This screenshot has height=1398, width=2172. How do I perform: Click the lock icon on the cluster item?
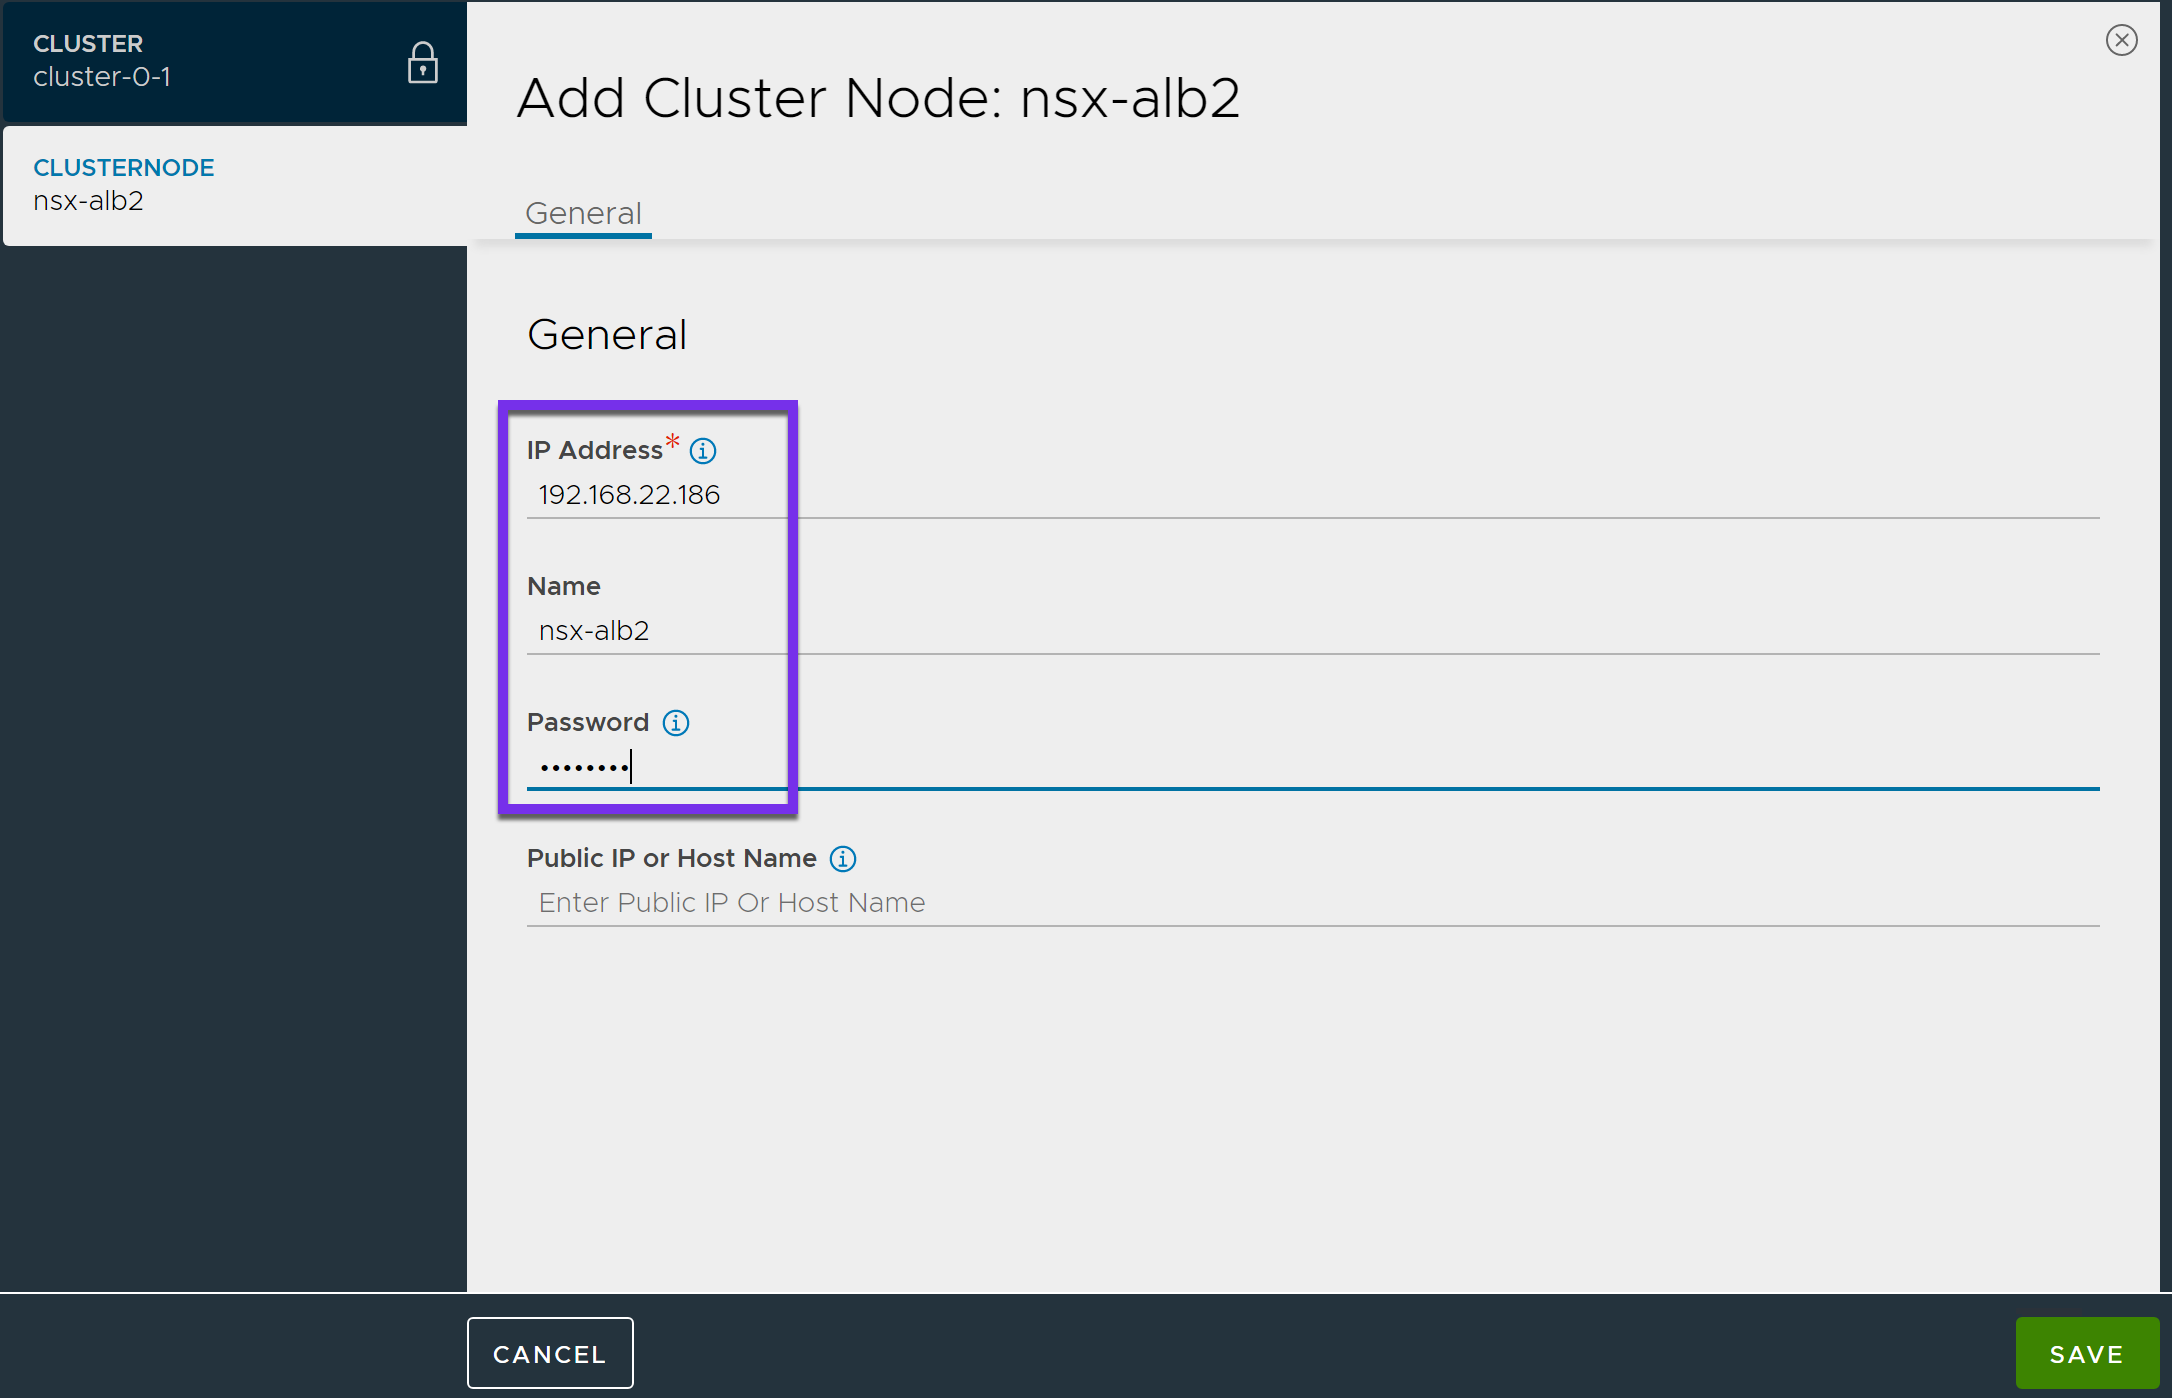point(422,63)
